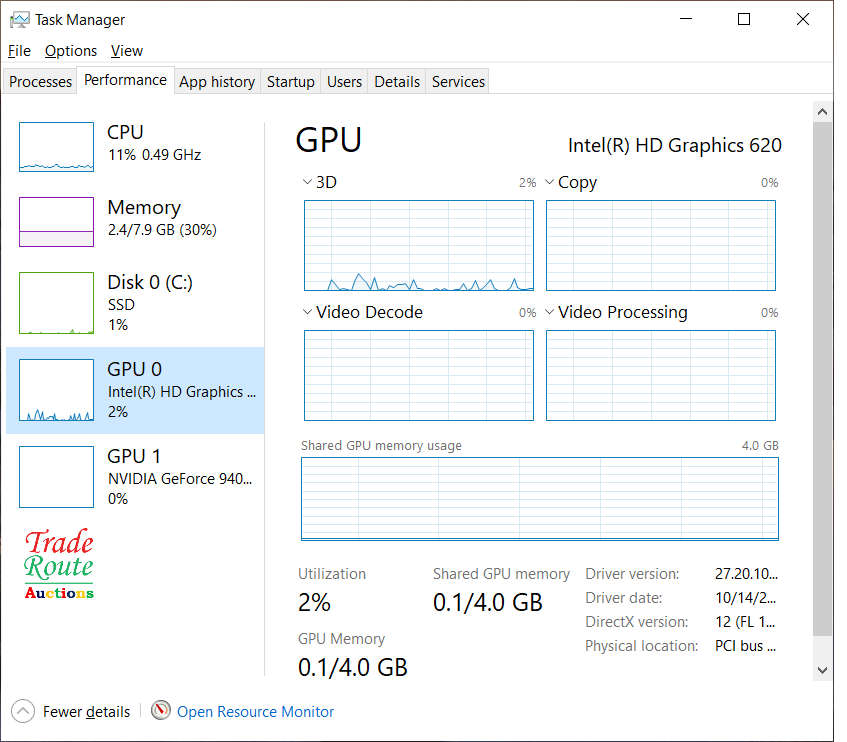Click the Open Resource Monitor link
This screenshot has width=847, height=742.
click(255, 712)
